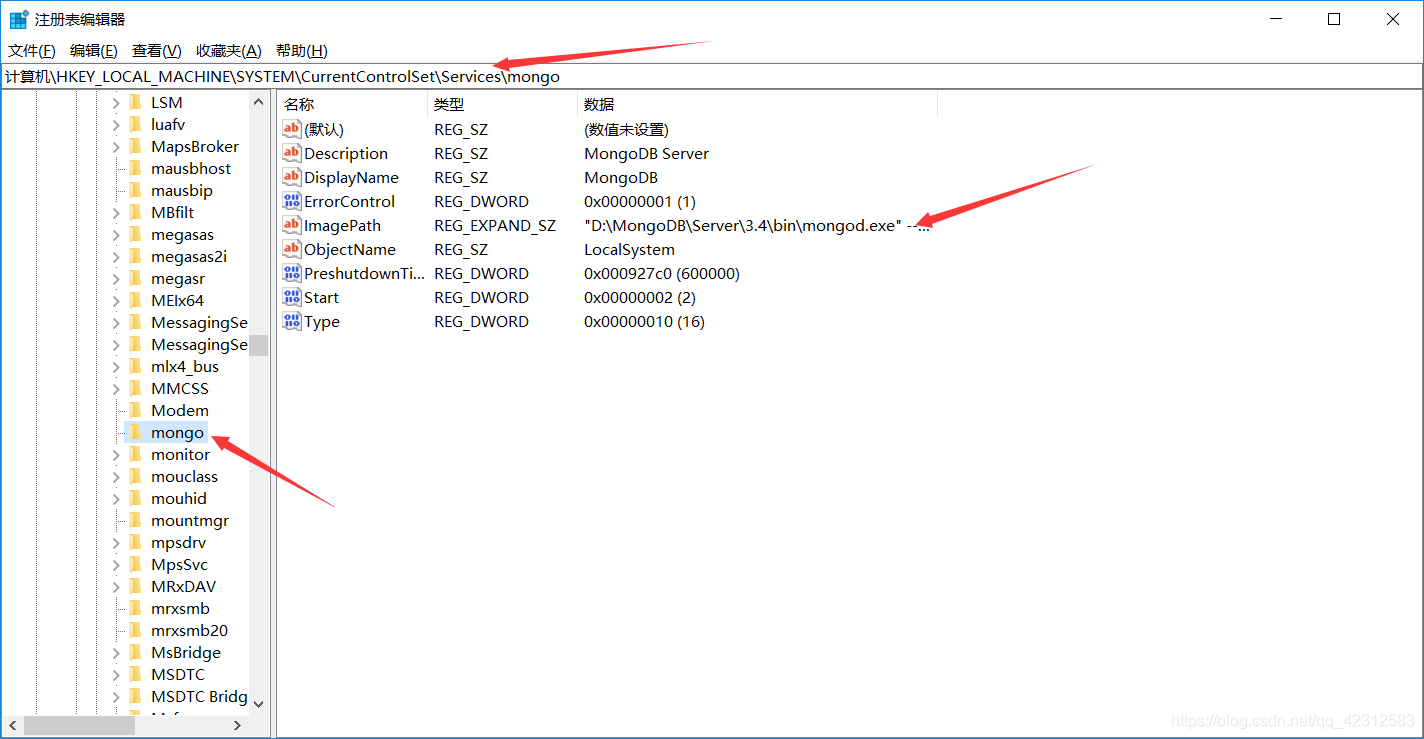The width and height of the screenshot is (1424, 739).
Task: Expand the MapsBroker key node
Action: point(116,146)
